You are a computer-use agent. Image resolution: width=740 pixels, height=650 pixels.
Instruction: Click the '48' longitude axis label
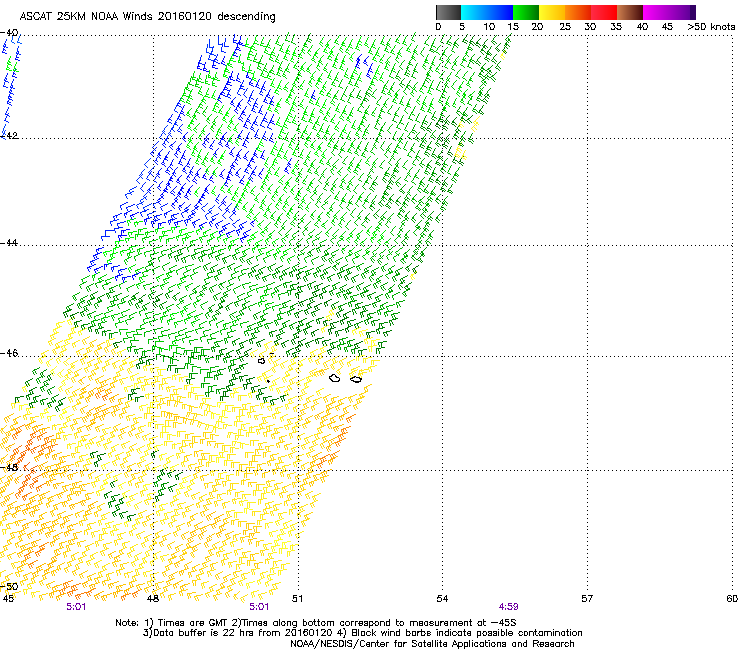coord(153,599)
